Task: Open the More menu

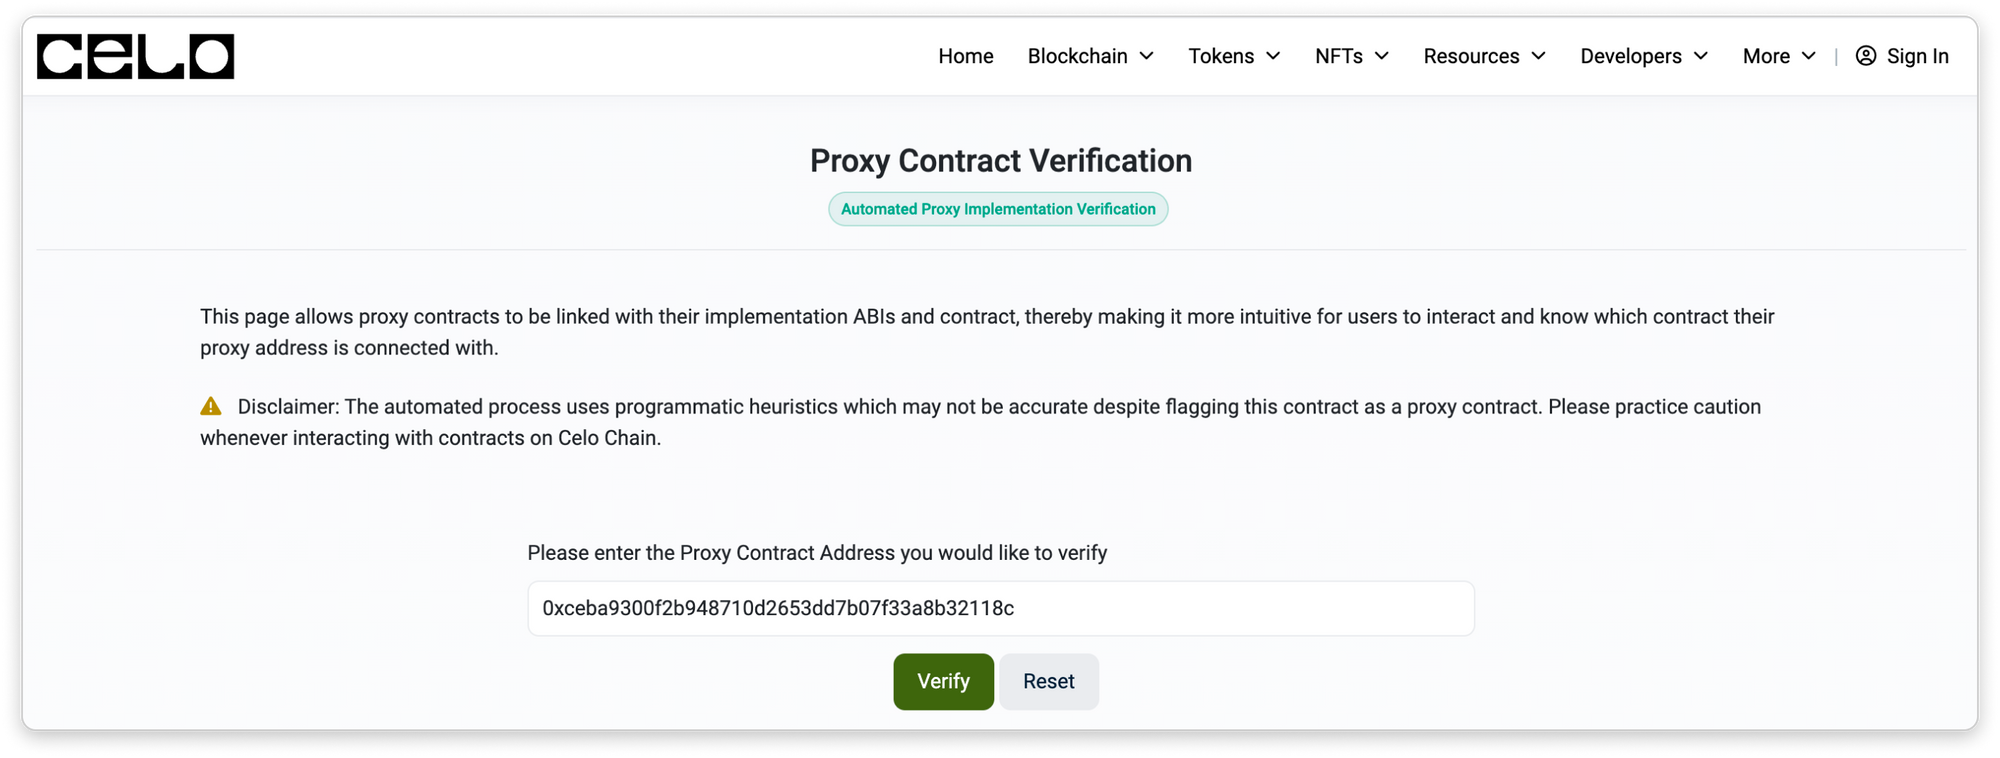Action: [x=1765, y=56]
